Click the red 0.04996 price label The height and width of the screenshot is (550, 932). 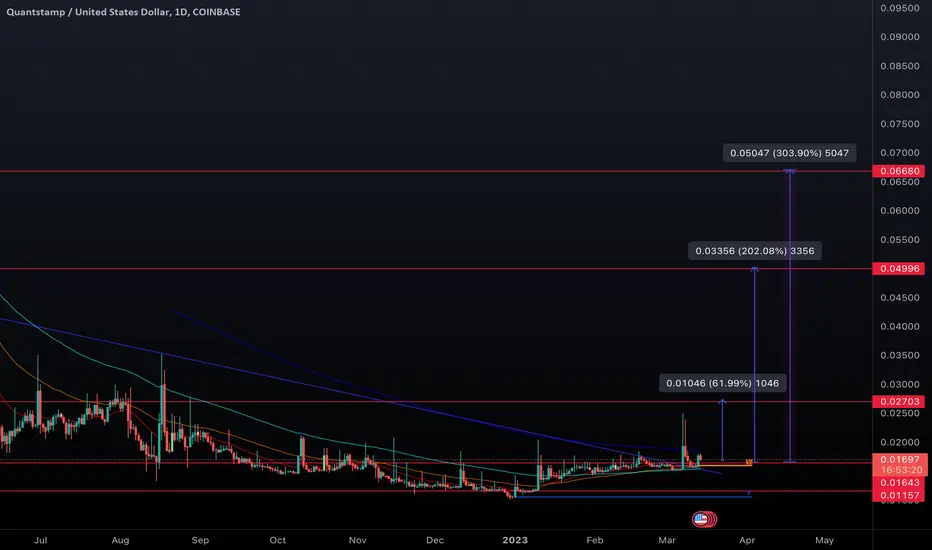[899, 269]
